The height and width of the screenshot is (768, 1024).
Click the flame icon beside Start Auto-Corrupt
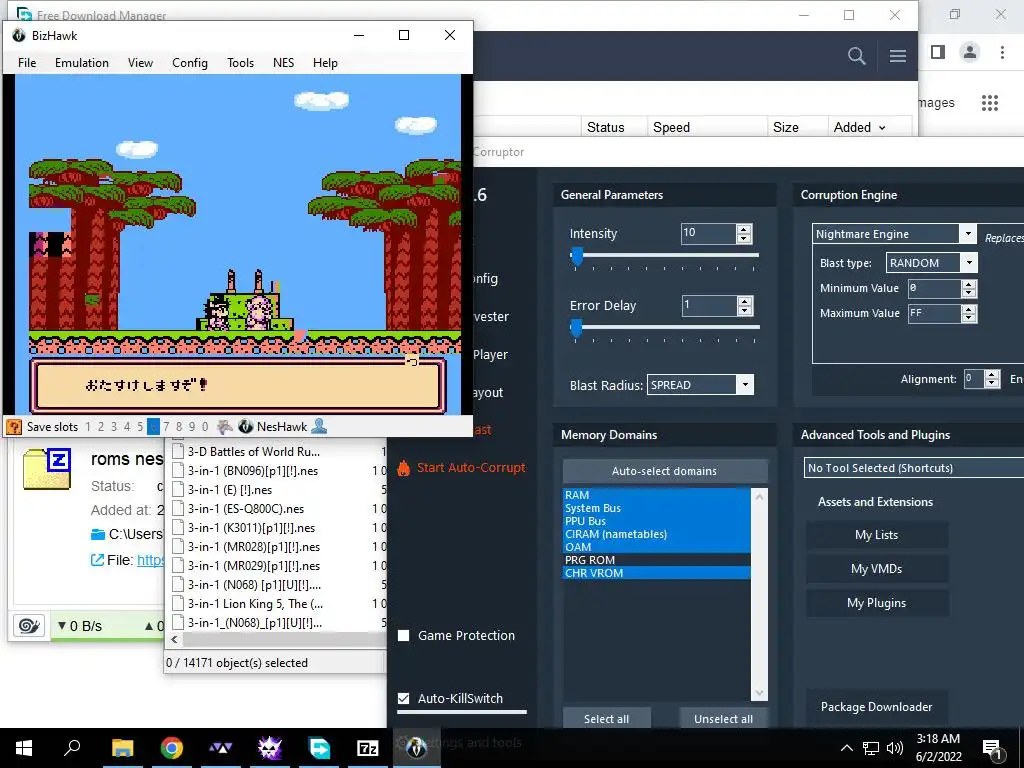[x=404, y=468]
